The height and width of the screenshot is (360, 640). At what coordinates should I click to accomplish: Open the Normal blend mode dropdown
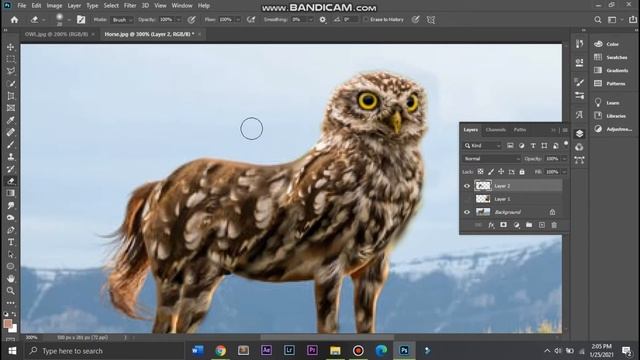(492, 159)
